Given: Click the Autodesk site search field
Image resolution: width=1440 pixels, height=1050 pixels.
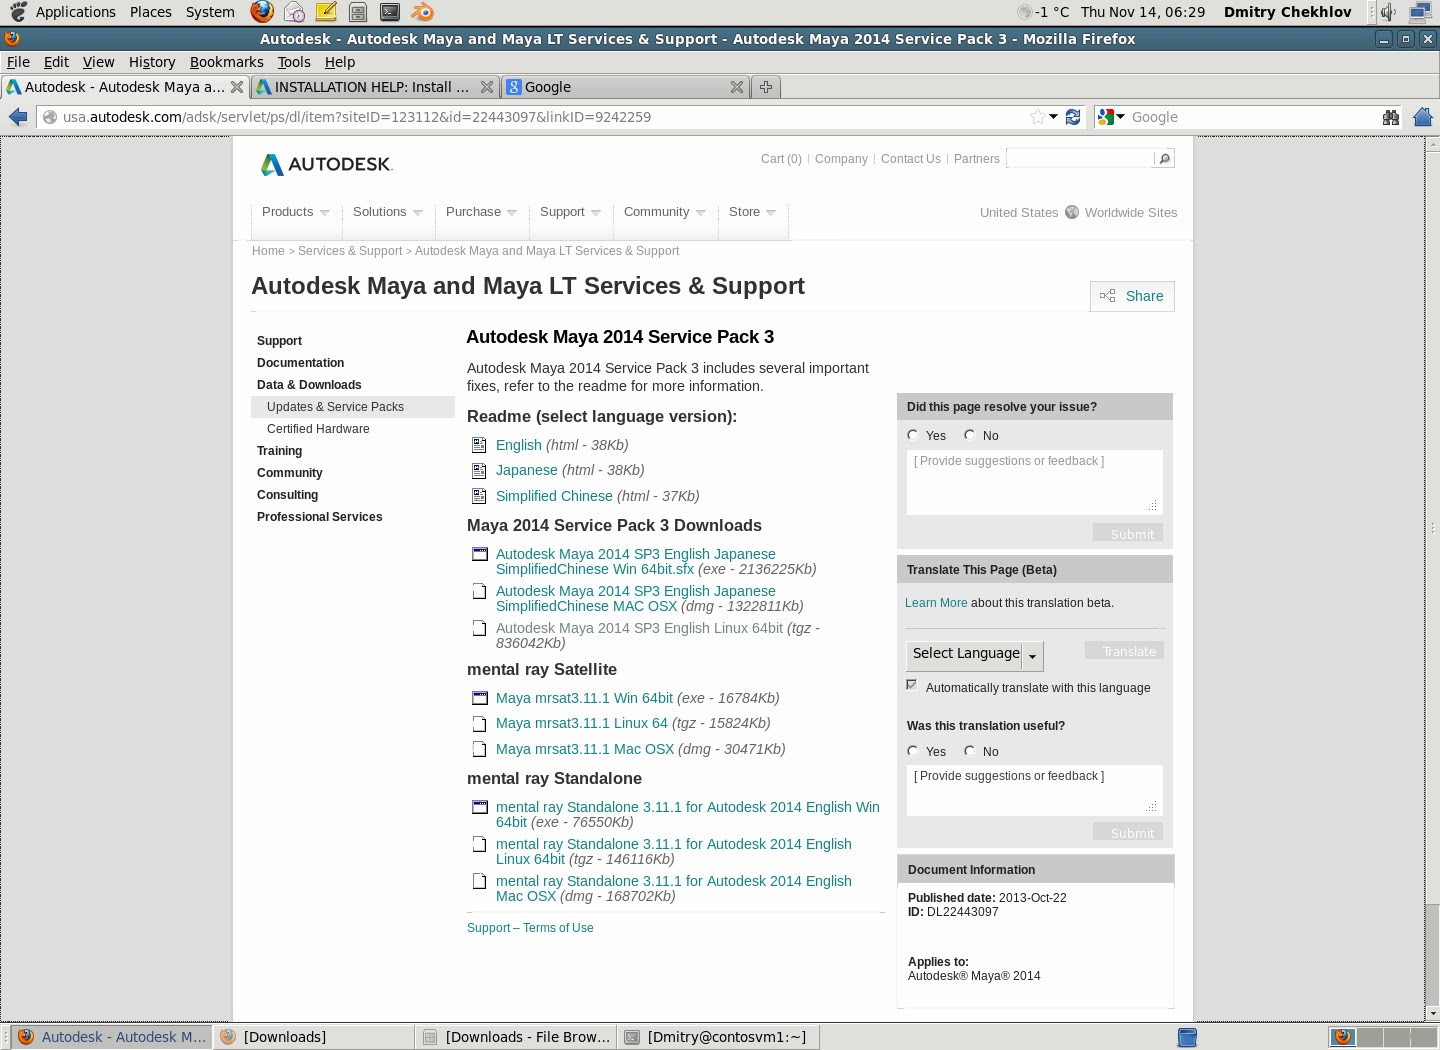Looking at the screenshot, I should click(x=1080, y=159).
